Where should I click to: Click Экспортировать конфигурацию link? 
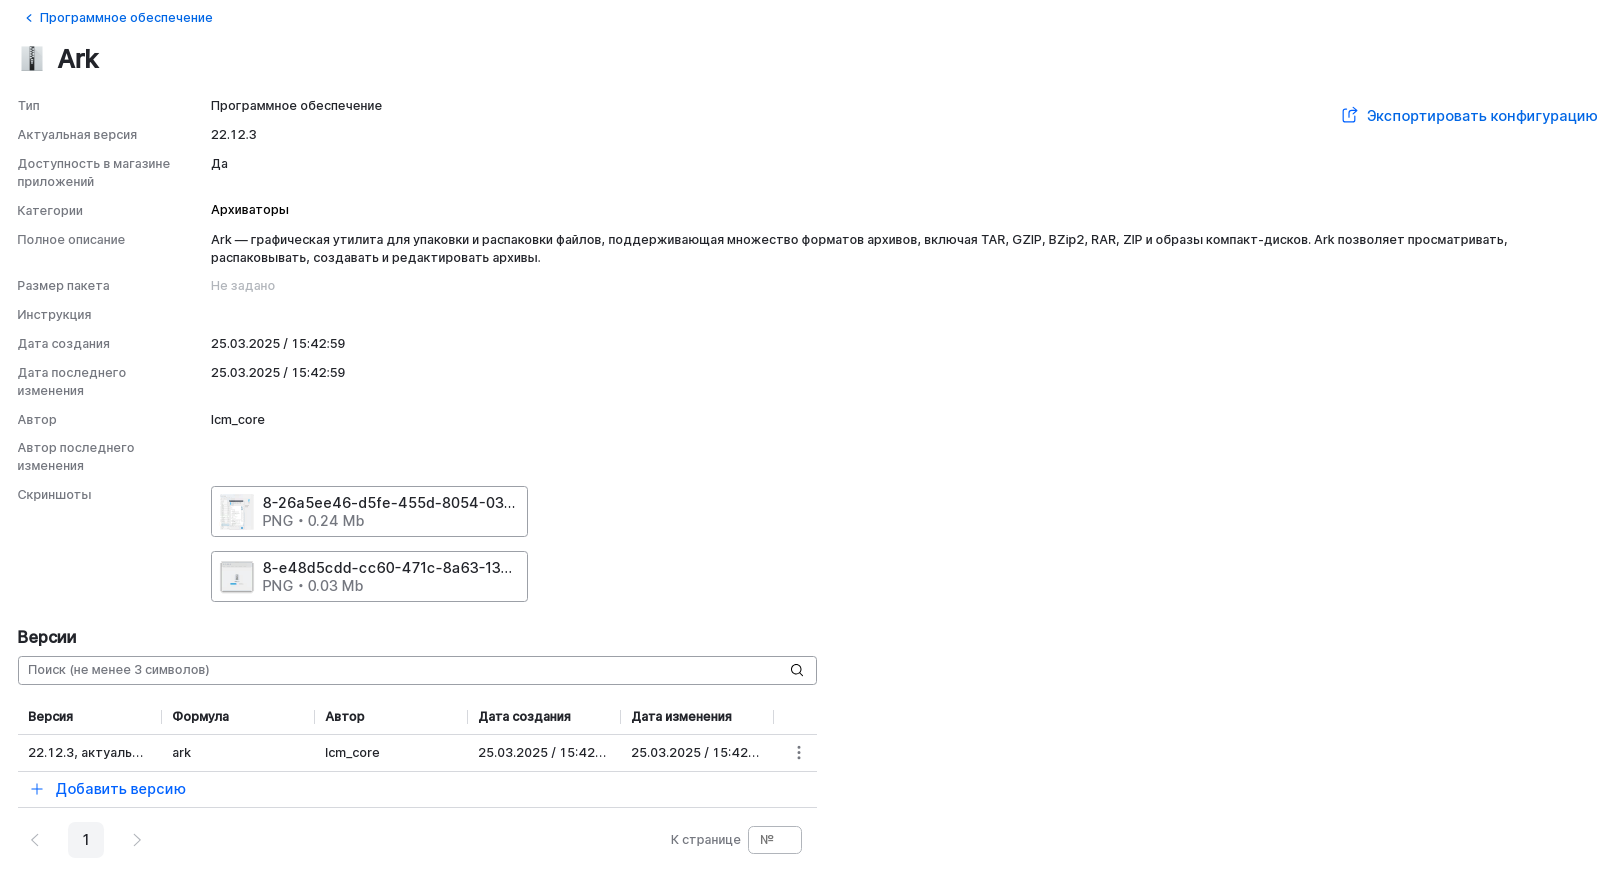1481,116
